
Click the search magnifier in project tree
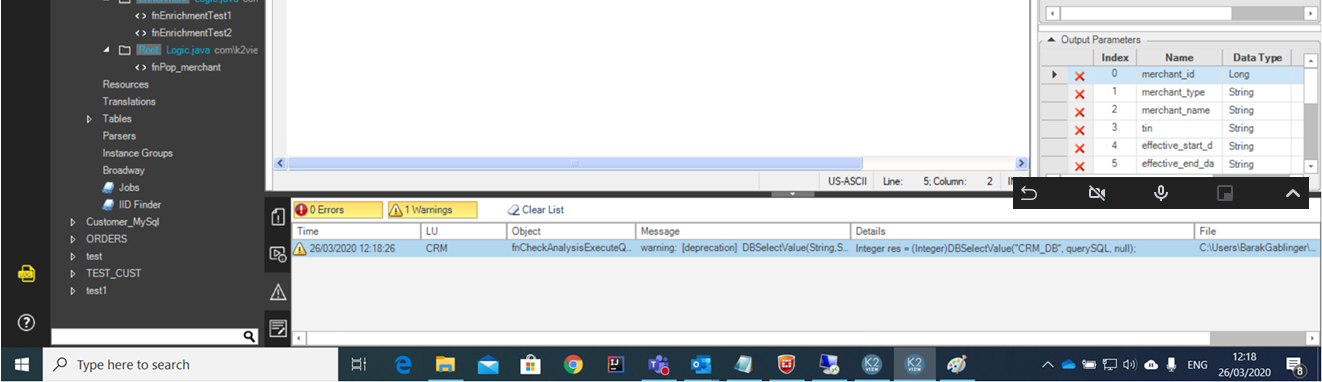249,337
